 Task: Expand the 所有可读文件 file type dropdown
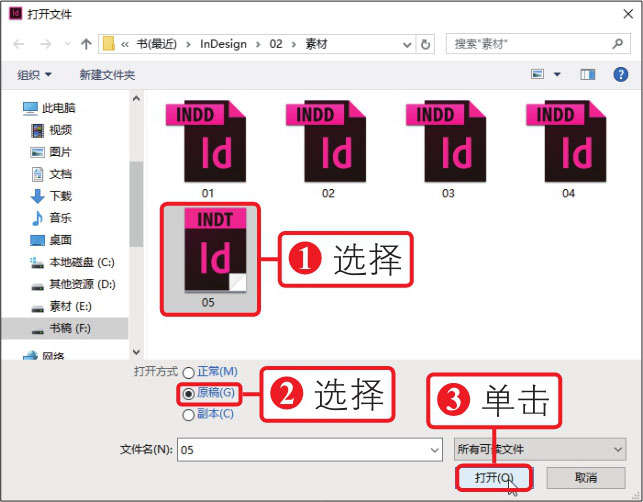[x=539, y=450]
